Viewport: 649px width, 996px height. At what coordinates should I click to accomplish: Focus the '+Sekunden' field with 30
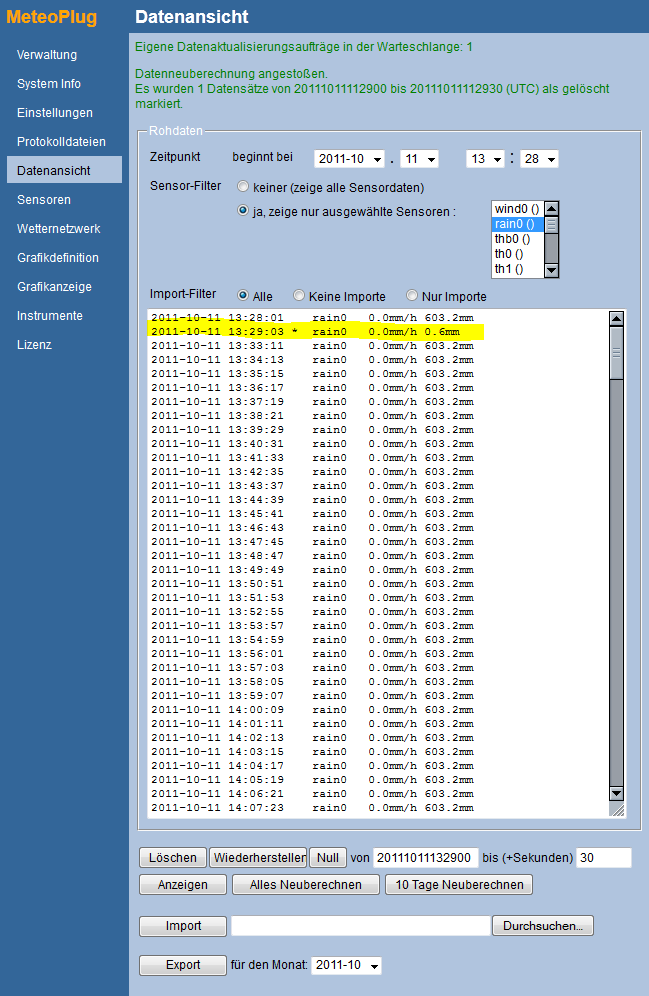(x=604, y=858)
